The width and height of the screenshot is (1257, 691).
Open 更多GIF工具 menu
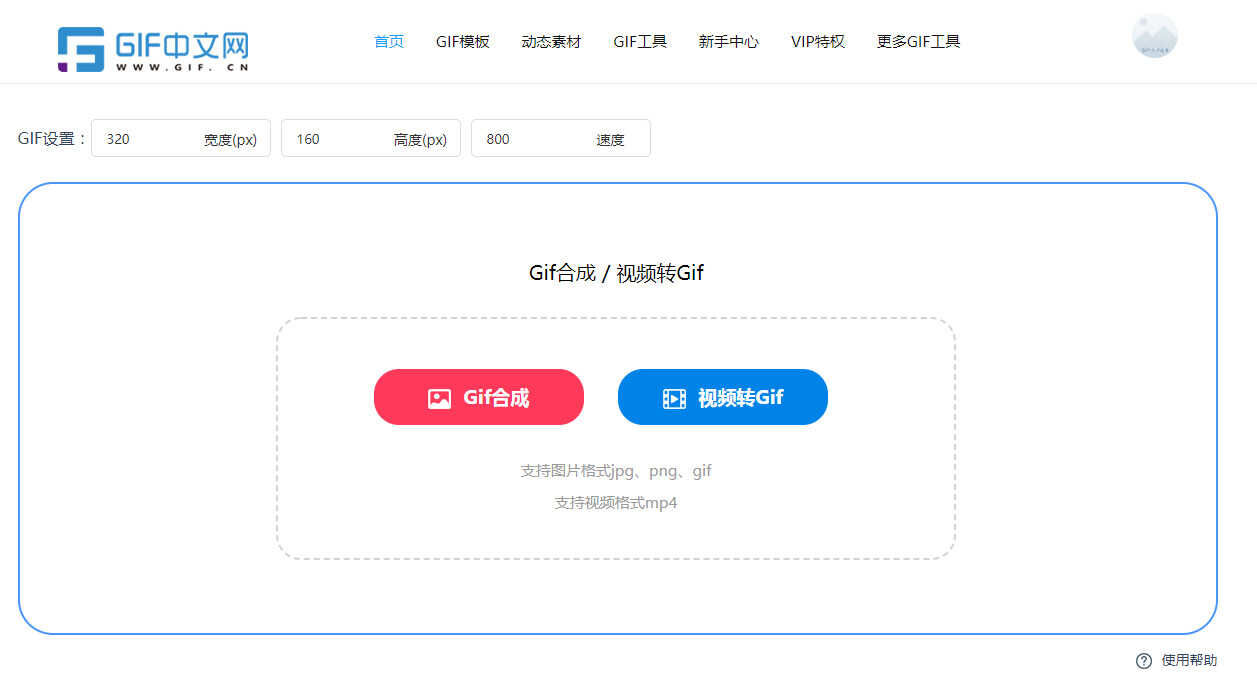click(x=918, y=42)
